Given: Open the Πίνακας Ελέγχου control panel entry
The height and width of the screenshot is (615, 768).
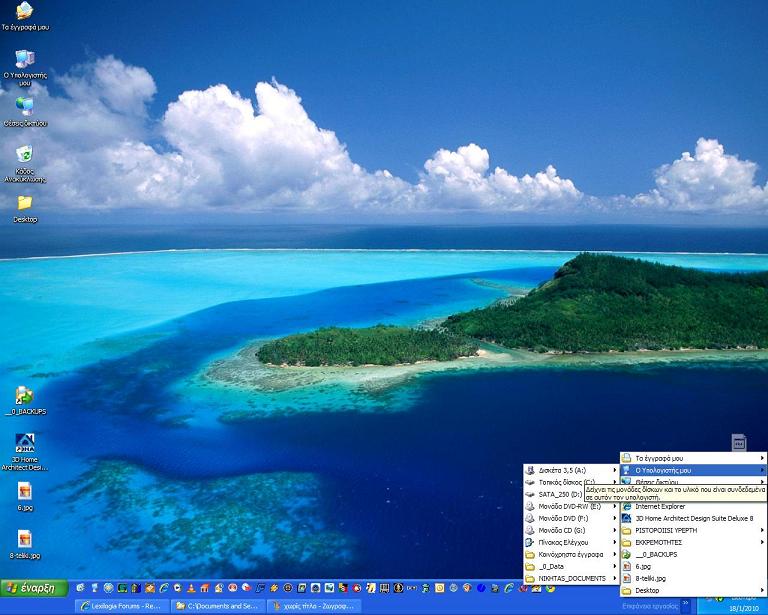Looking at the screenshot, I should [x=571, y=542].
